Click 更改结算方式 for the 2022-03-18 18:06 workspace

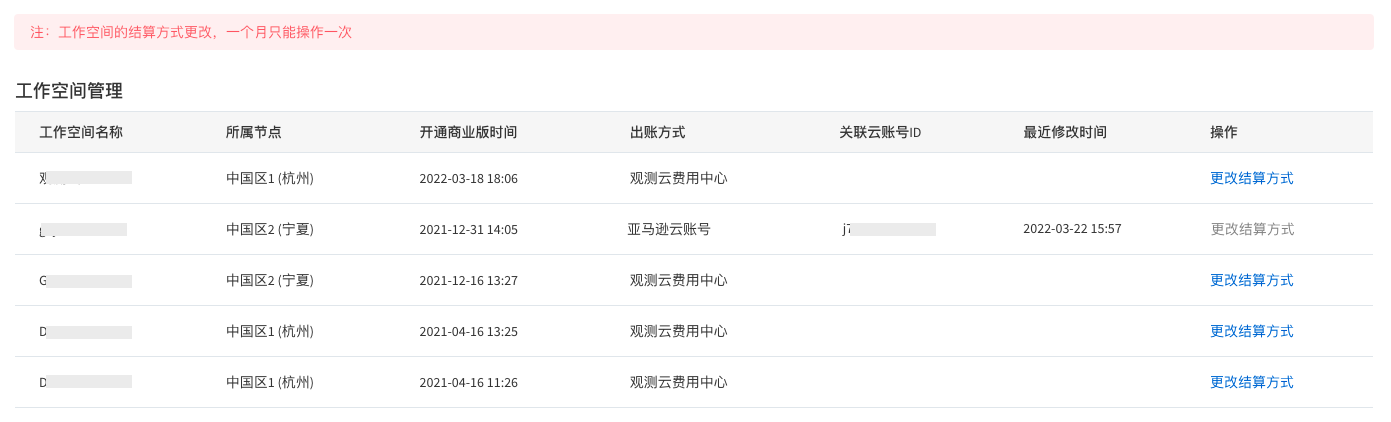click(x=1251, y=178)
